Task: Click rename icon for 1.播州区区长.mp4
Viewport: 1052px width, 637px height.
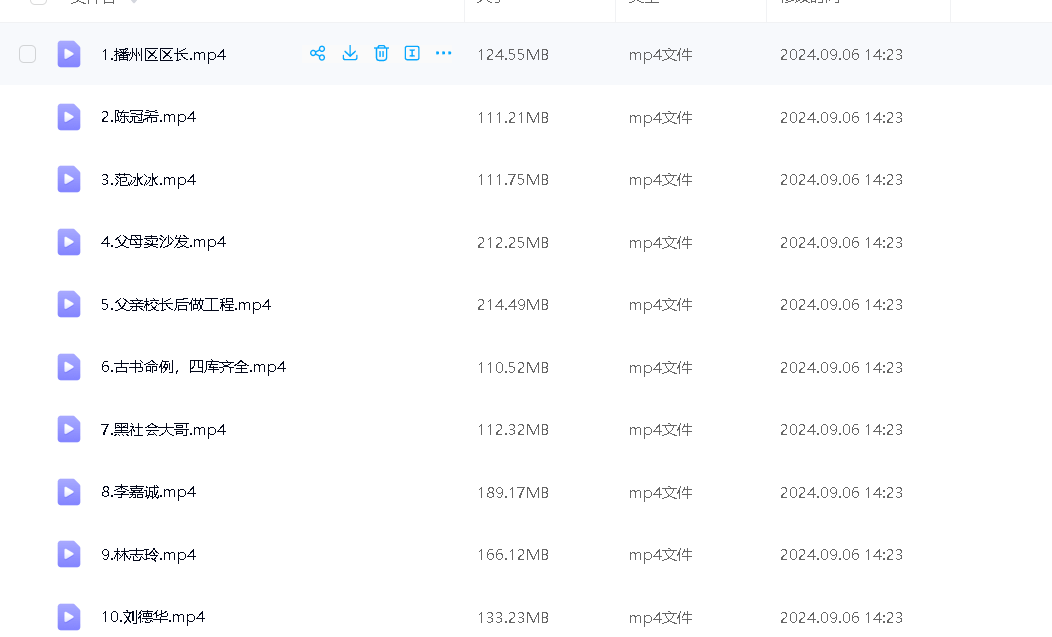Action: 412,54
